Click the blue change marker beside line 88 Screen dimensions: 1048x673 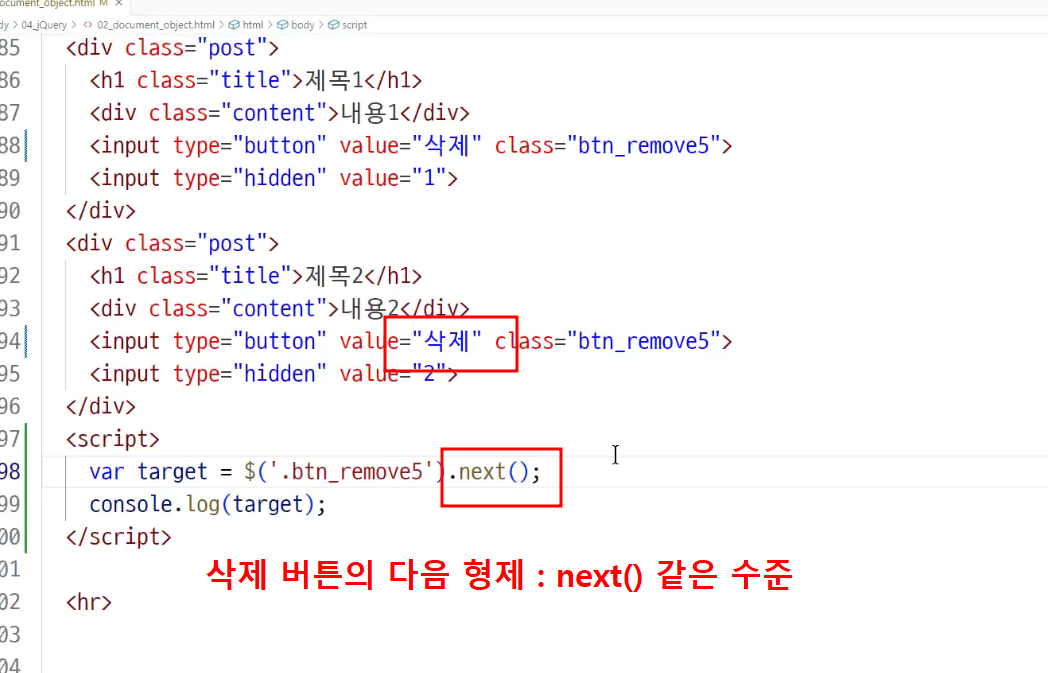pyautogui.click(x=26, y=146)
